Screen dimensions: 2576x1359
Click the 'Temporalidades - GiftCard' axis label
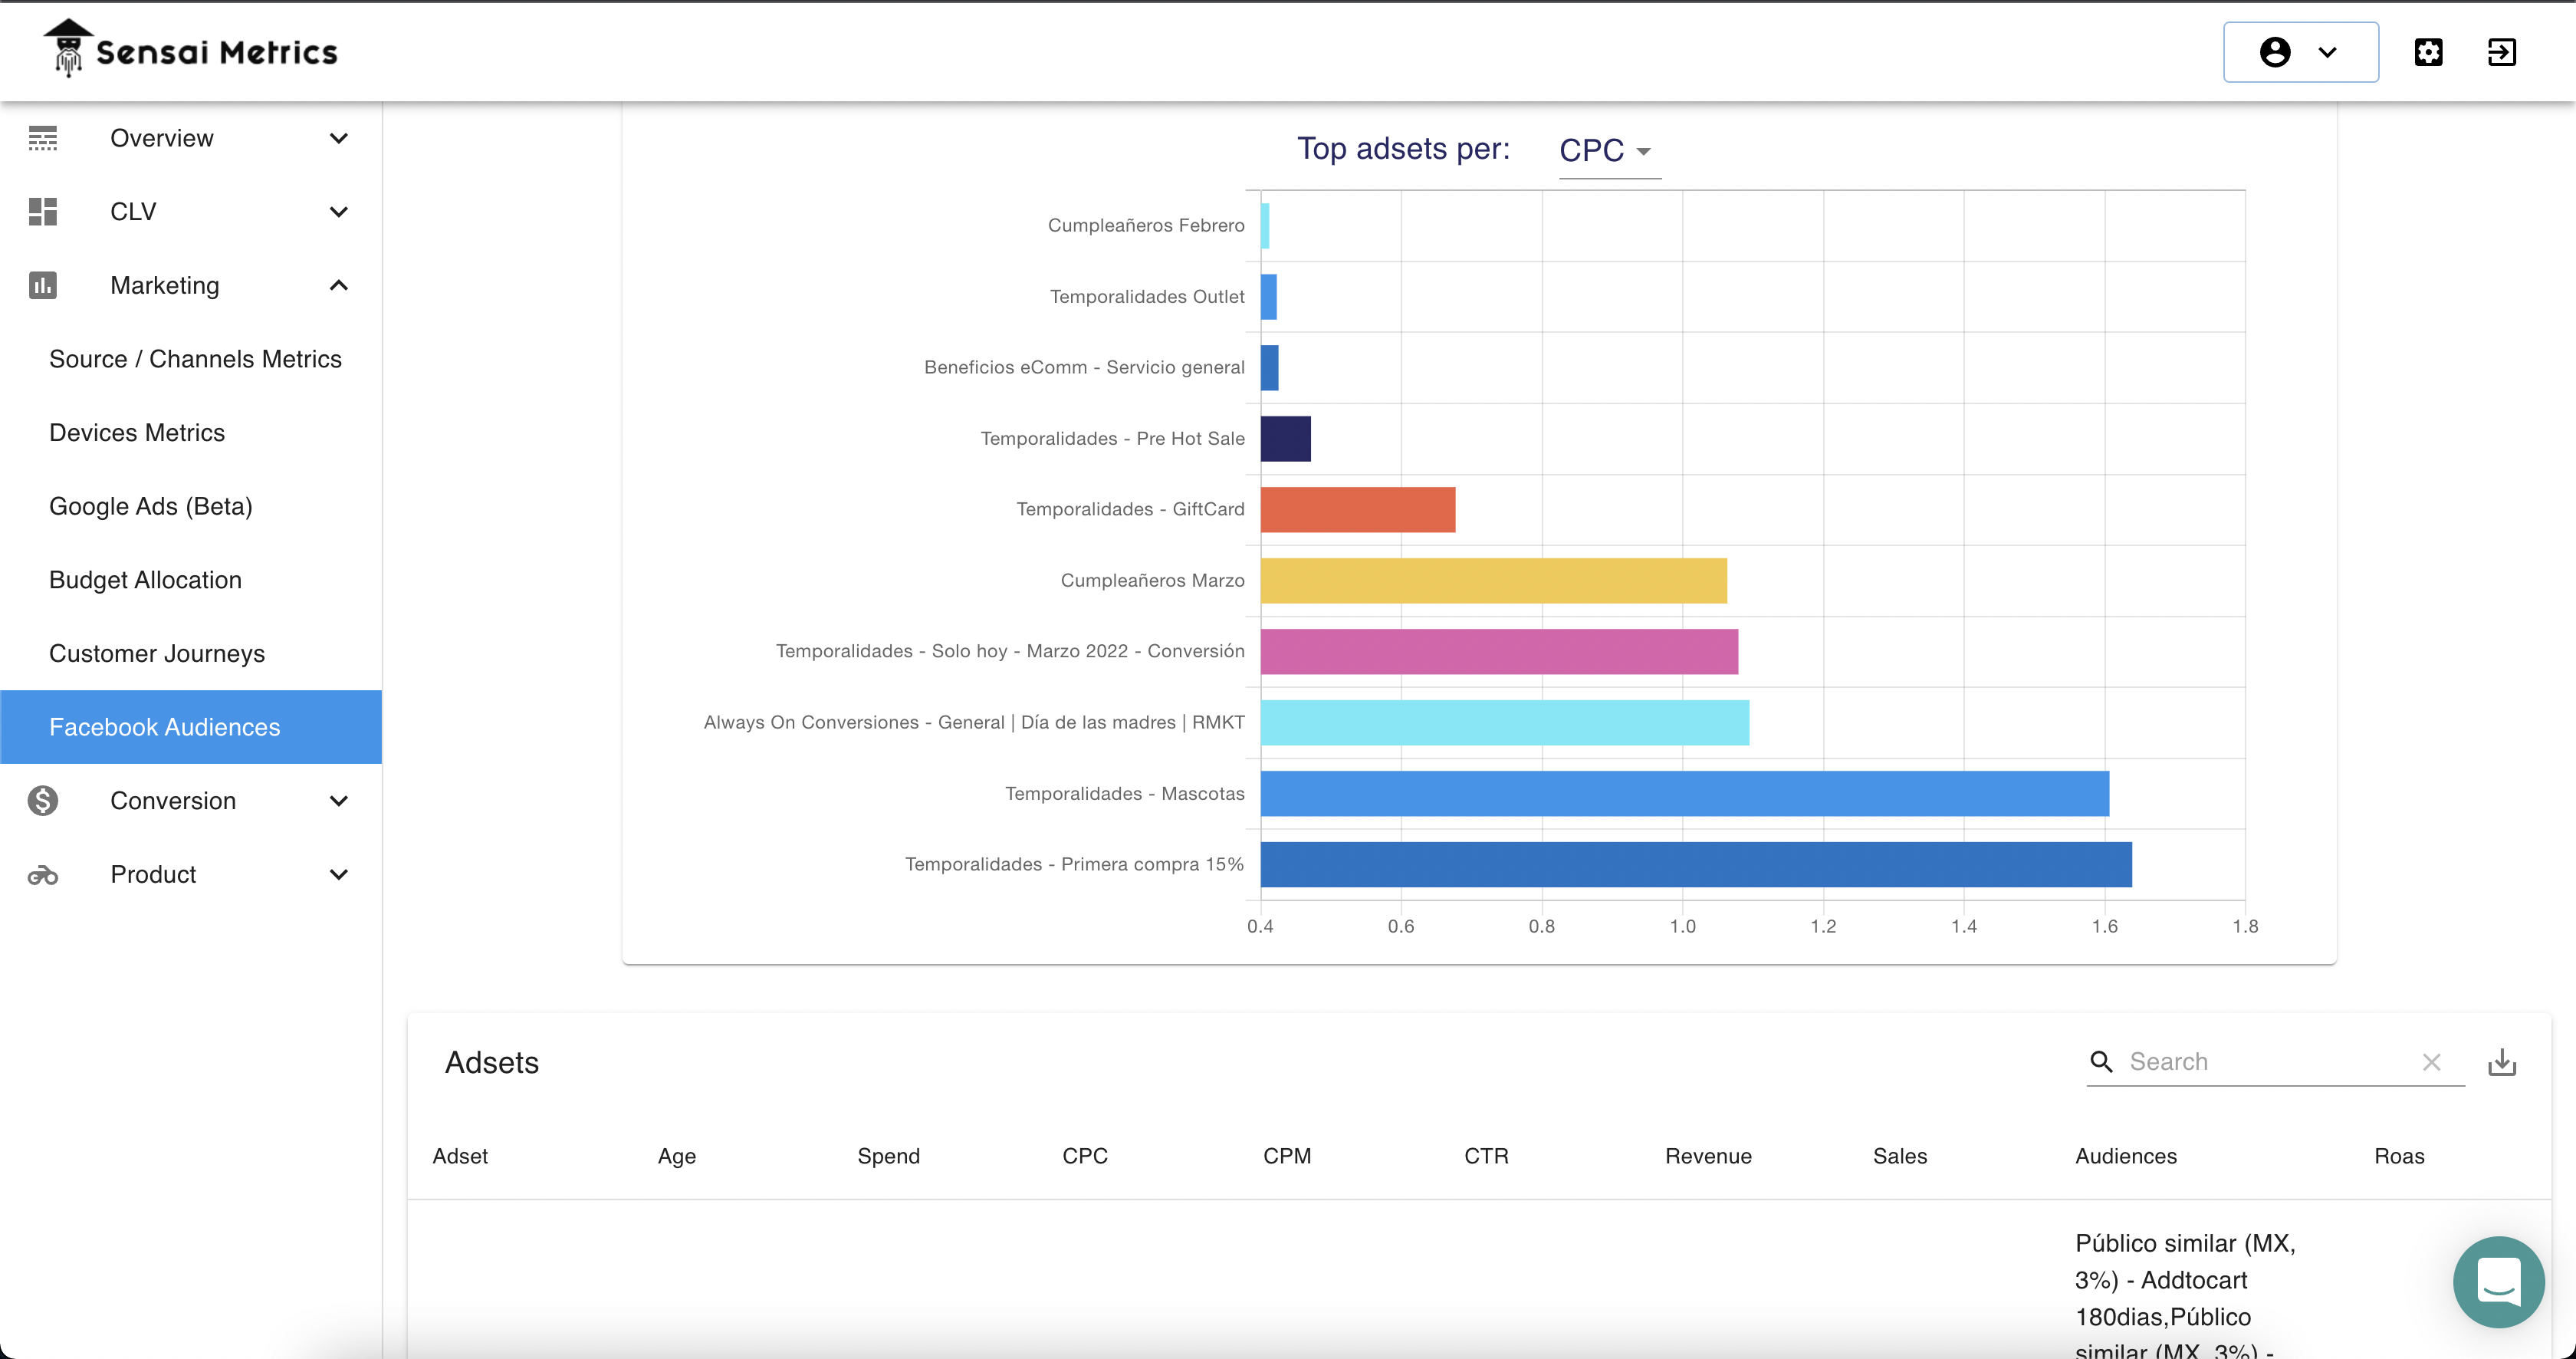[1130, 509]
